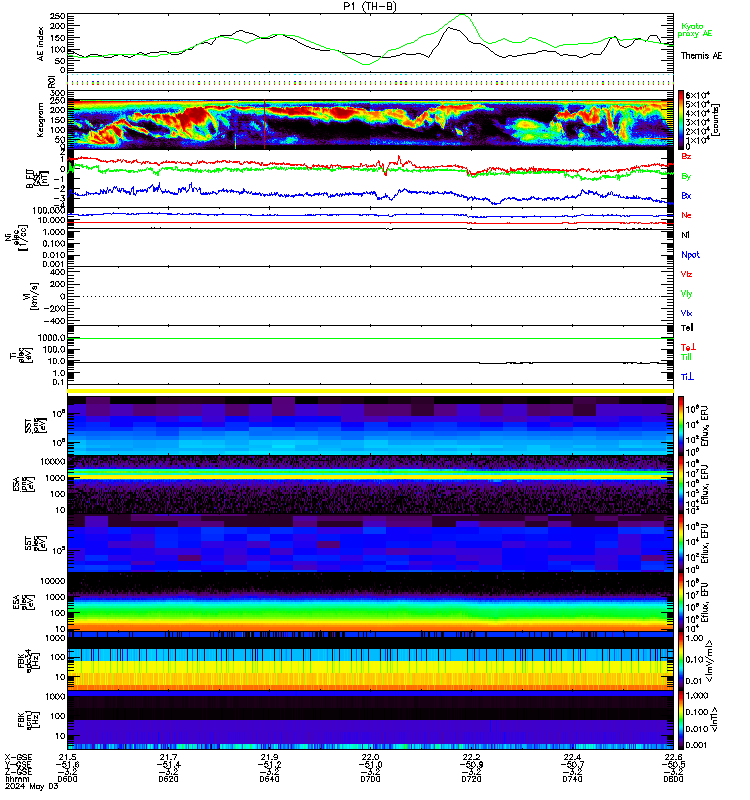
Task: Select the green Viy legend label
Action: coord(686,294)
